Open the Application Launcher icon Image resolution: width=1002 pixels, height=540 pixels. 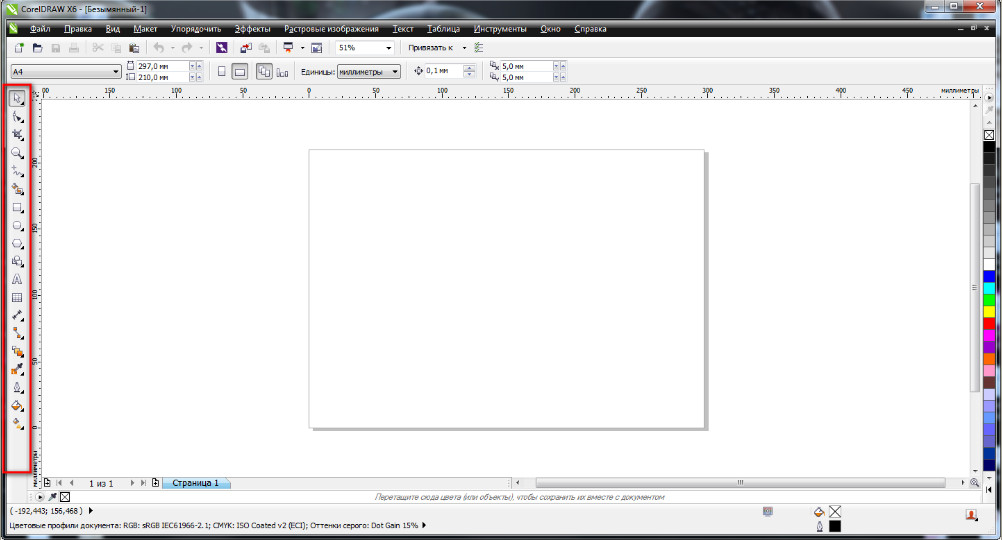point(288,48)
